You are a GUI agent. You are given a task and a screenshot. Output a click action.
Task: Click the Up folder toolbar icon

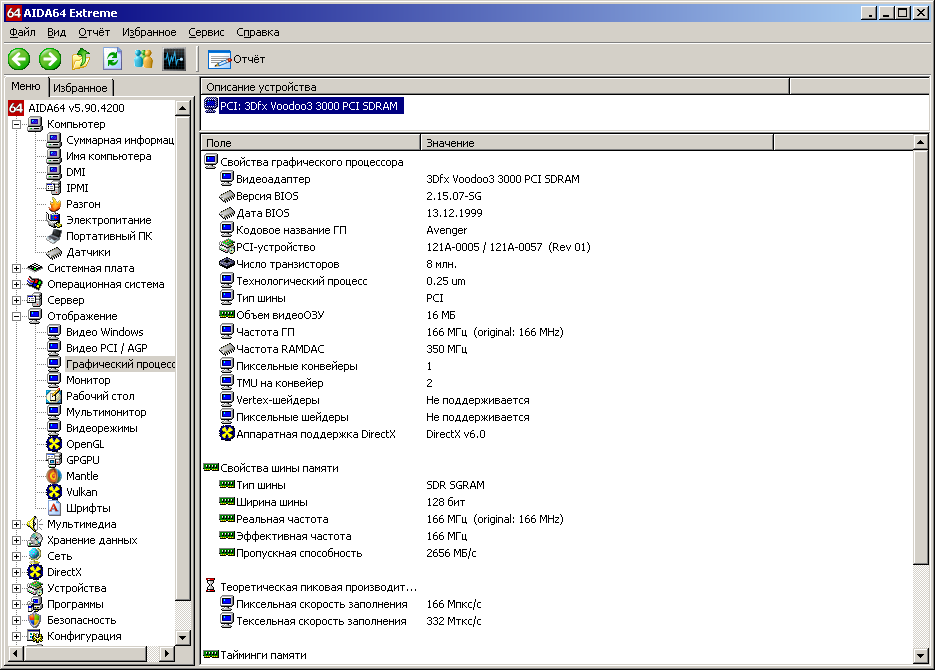[81, 59]
